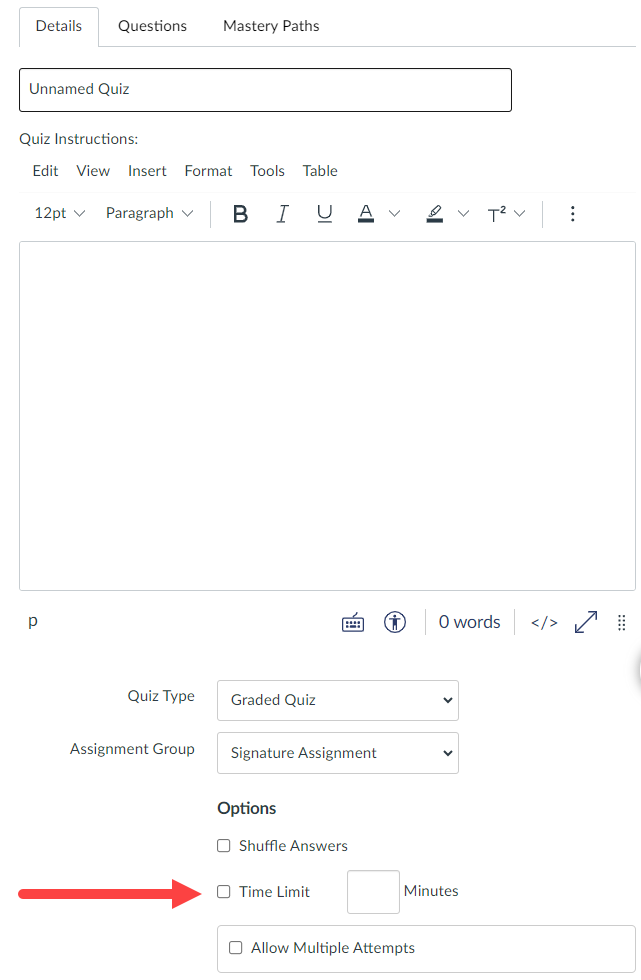
Task: Open the View menu
Action: [93, 171]
